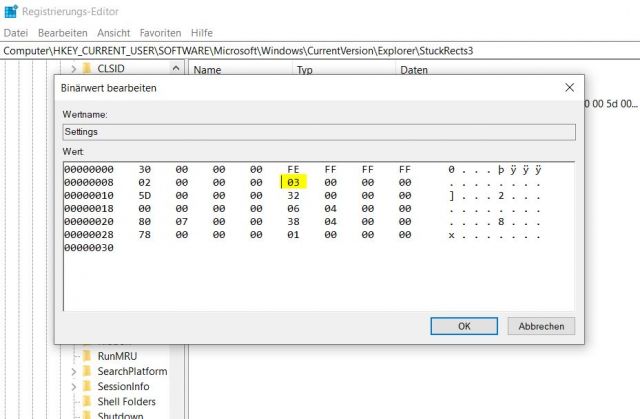This screenshot has width=640, height=419.
Task: Select the 32 byte at offset 00000010
Action: [x=293, y=195]
